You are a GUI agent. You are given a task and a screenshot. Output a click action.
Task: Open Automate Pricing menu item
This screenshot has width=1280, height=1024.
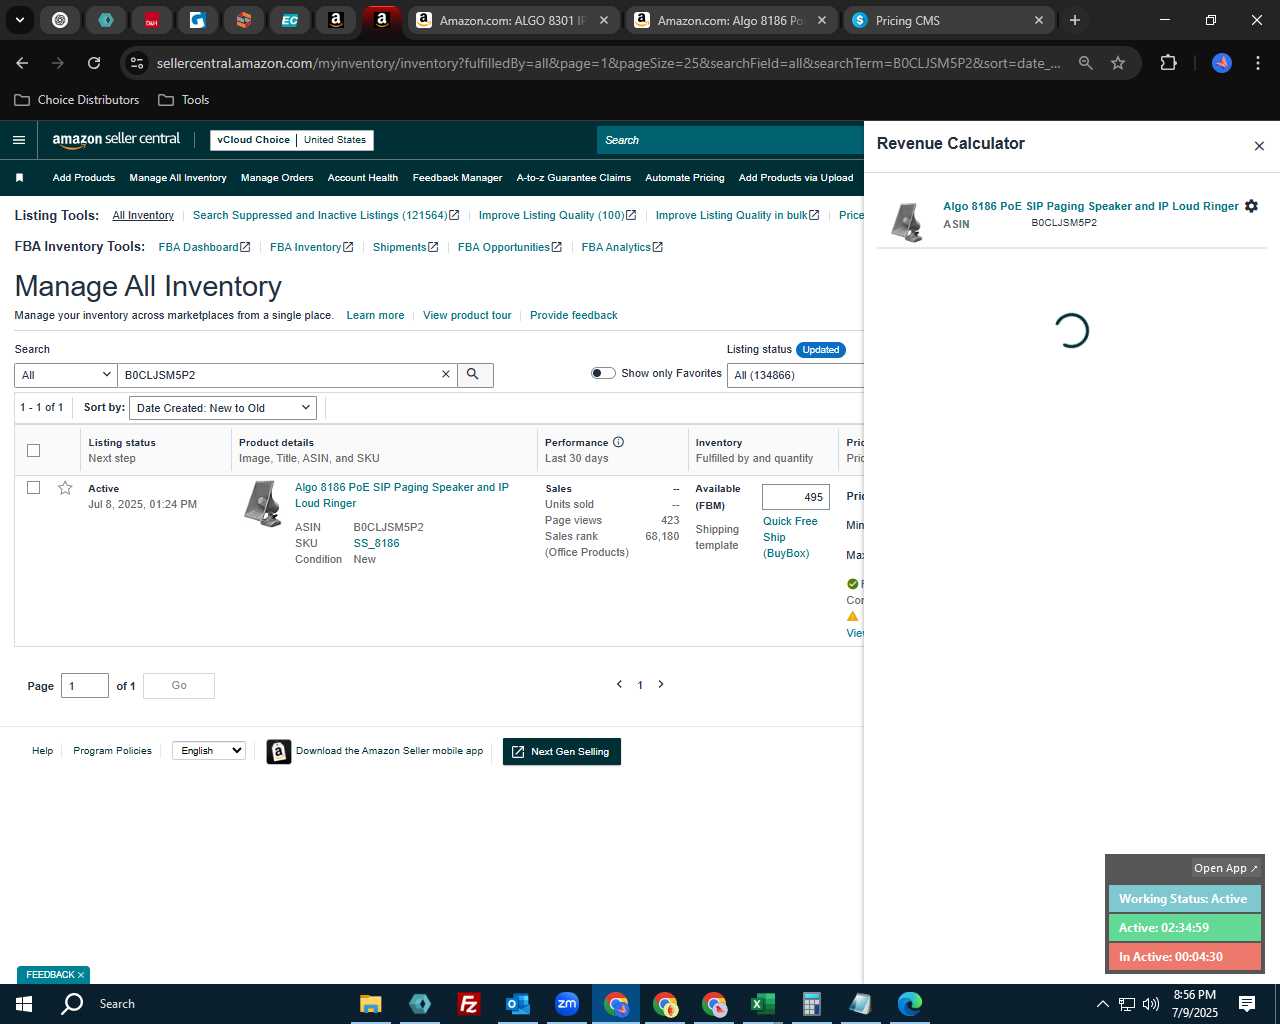[x=685, y=178]
